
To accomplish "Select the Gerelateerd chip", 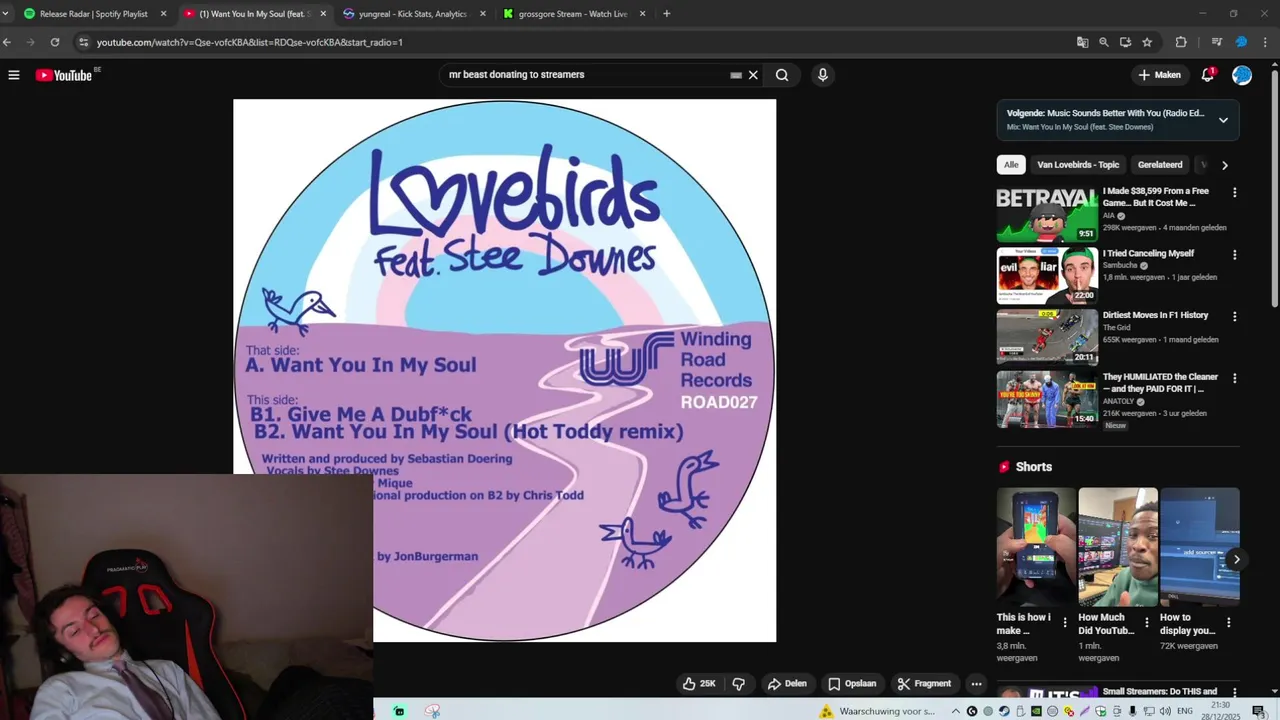I will coord(1160,165).
